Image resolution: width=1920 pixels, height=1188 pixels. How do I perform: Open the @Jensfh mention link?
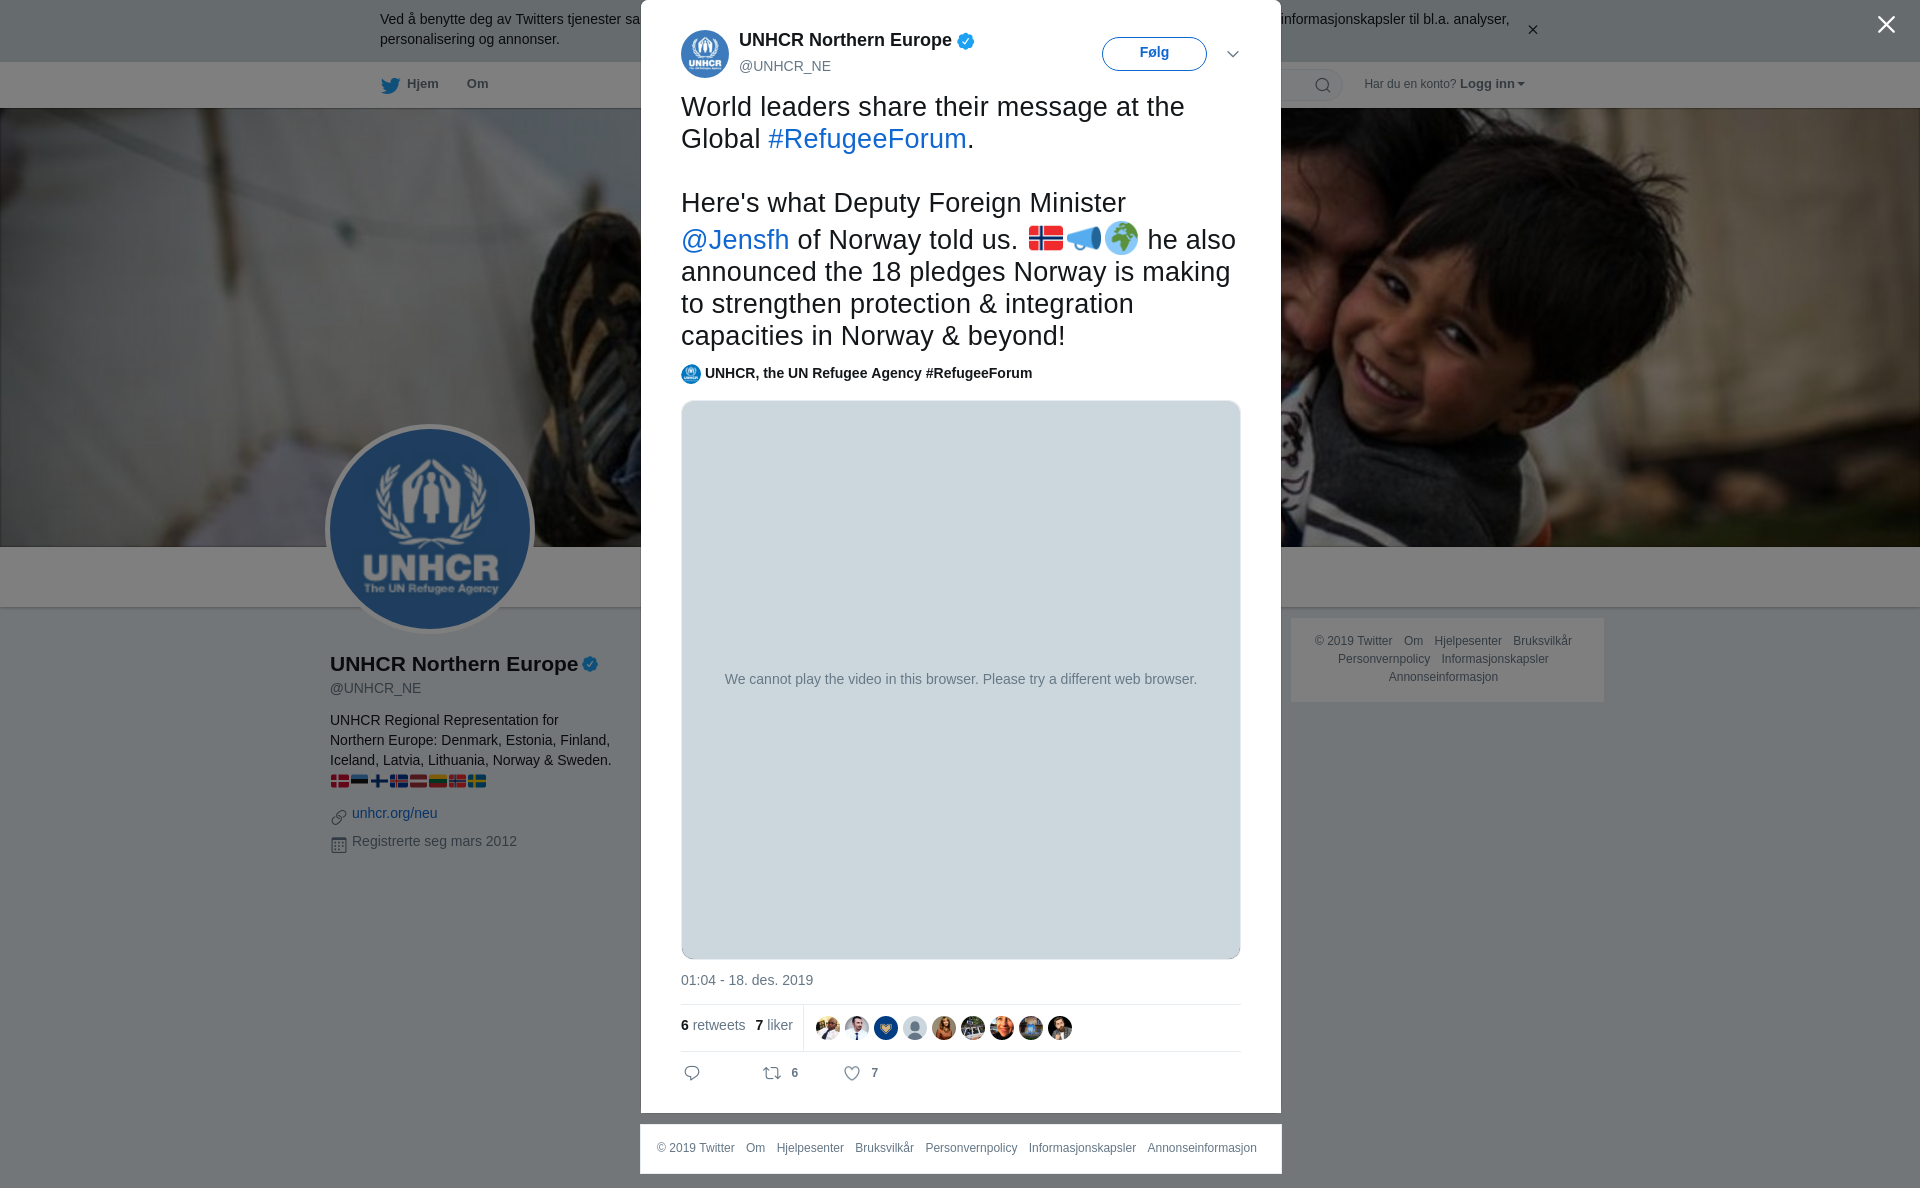click(x=735, y=240)
